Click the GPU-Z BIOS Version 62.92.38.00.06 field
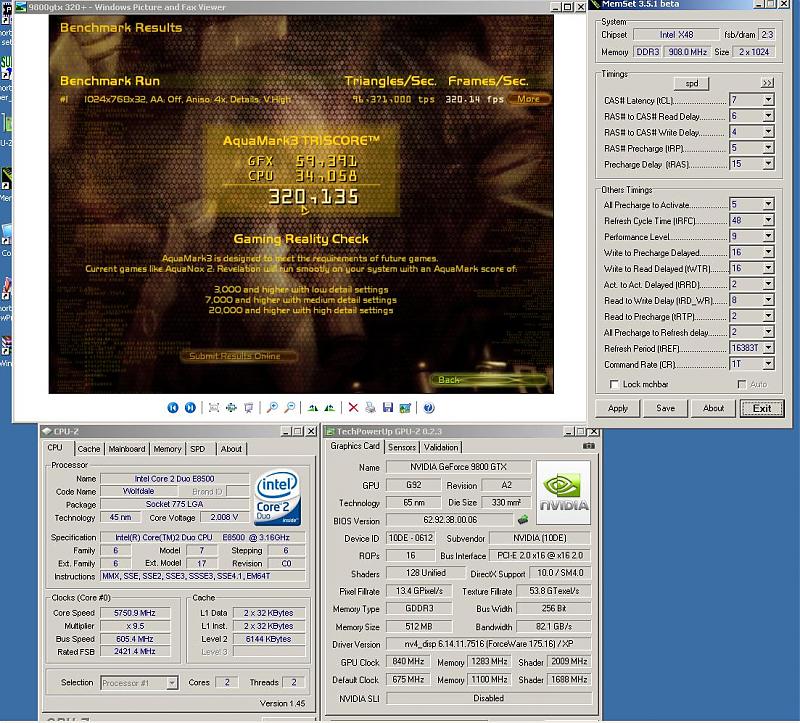Image resolution: width=800 pixels, height=723 pixels. coord(450,520)
